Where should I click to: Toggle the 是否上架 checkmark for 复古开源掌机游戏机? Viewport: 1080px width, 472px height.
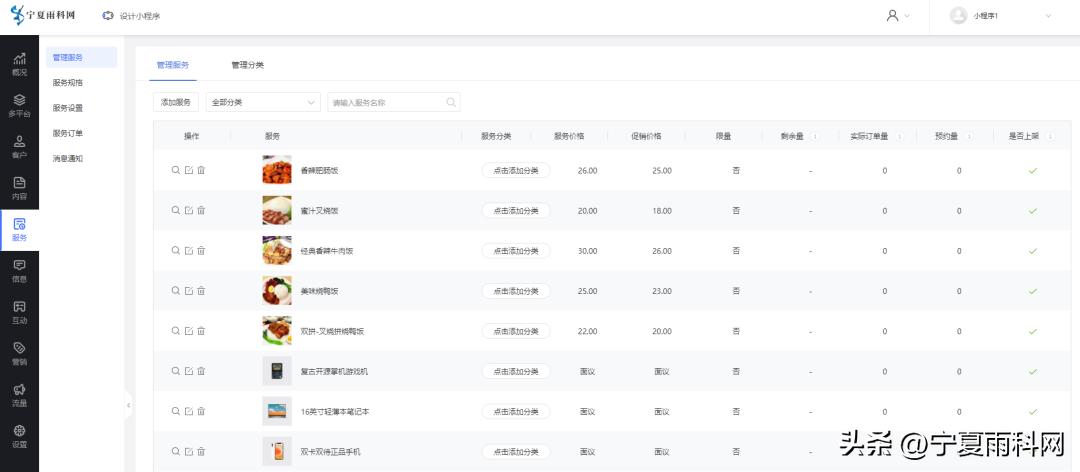point(1032,371)
